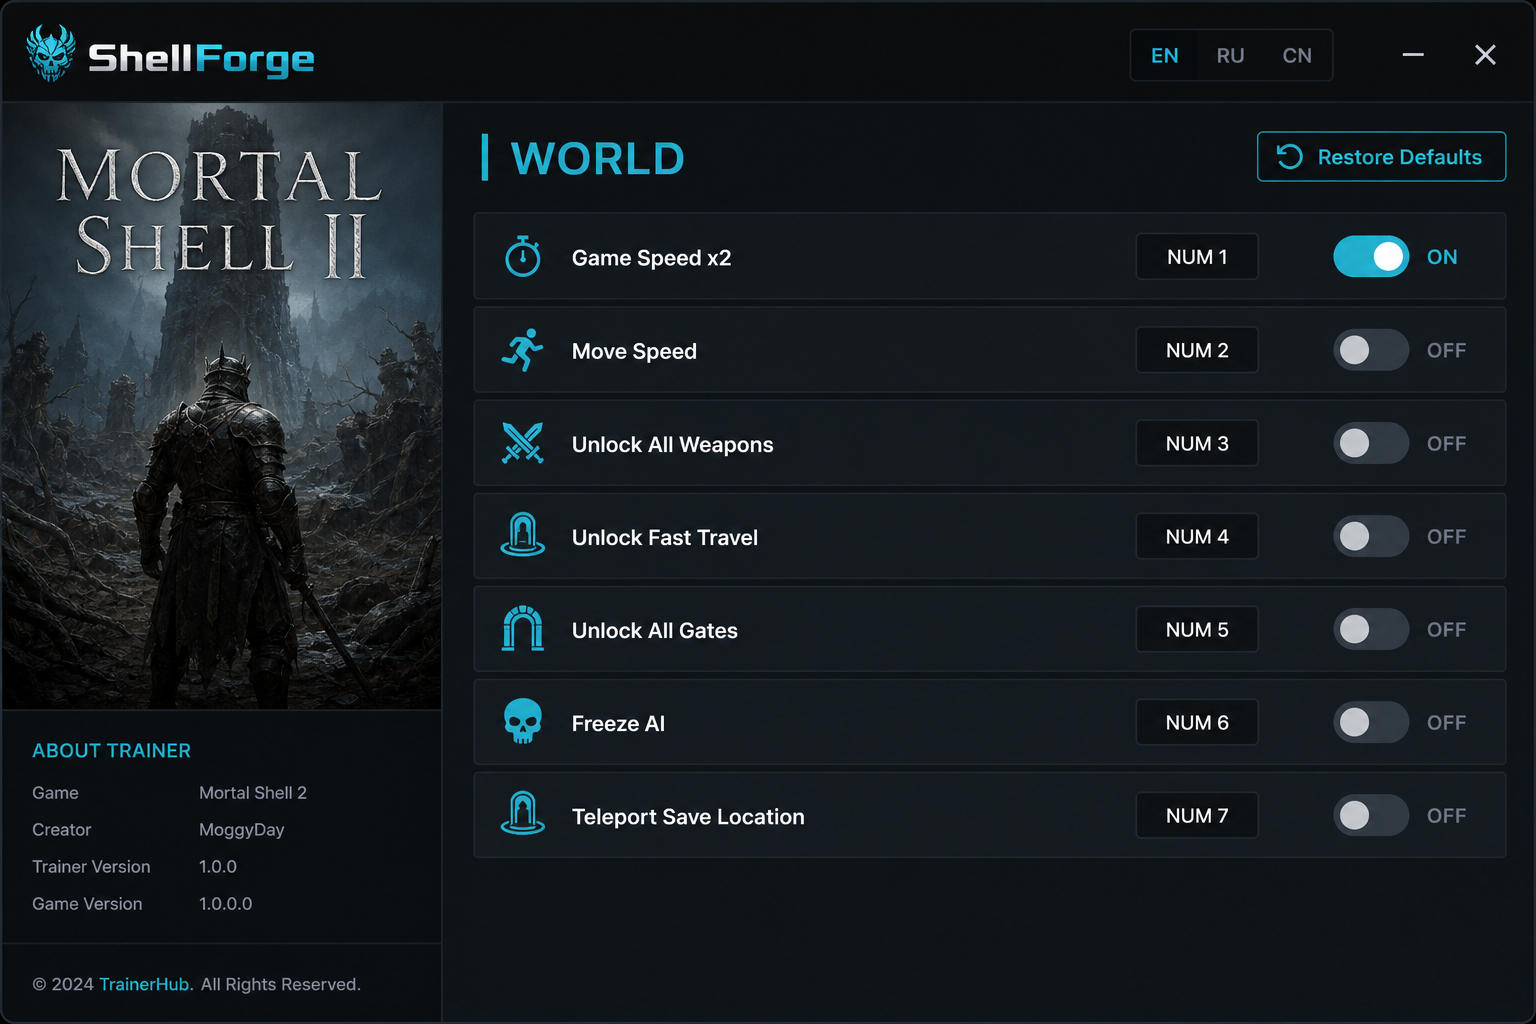Click the 'Mortal Shell 2' game value
Image resolution: width=1536 pixels, height=1024 pixels.
253,792
